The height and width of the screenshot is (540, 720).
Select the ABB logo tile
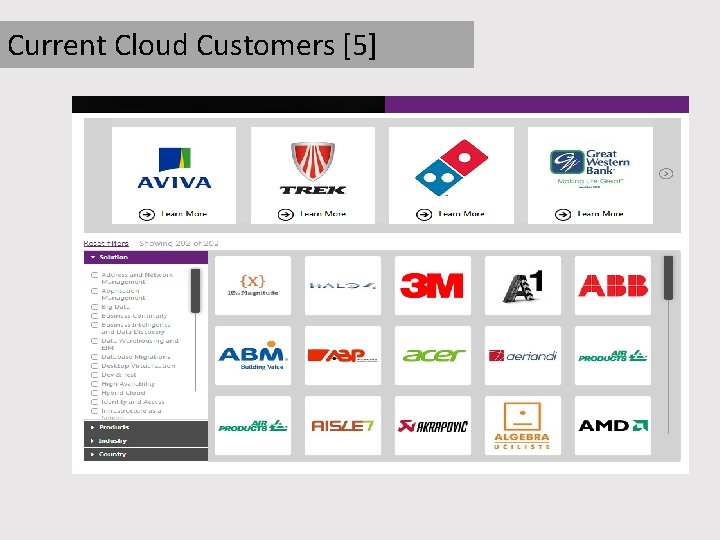[x=613, y=286]
